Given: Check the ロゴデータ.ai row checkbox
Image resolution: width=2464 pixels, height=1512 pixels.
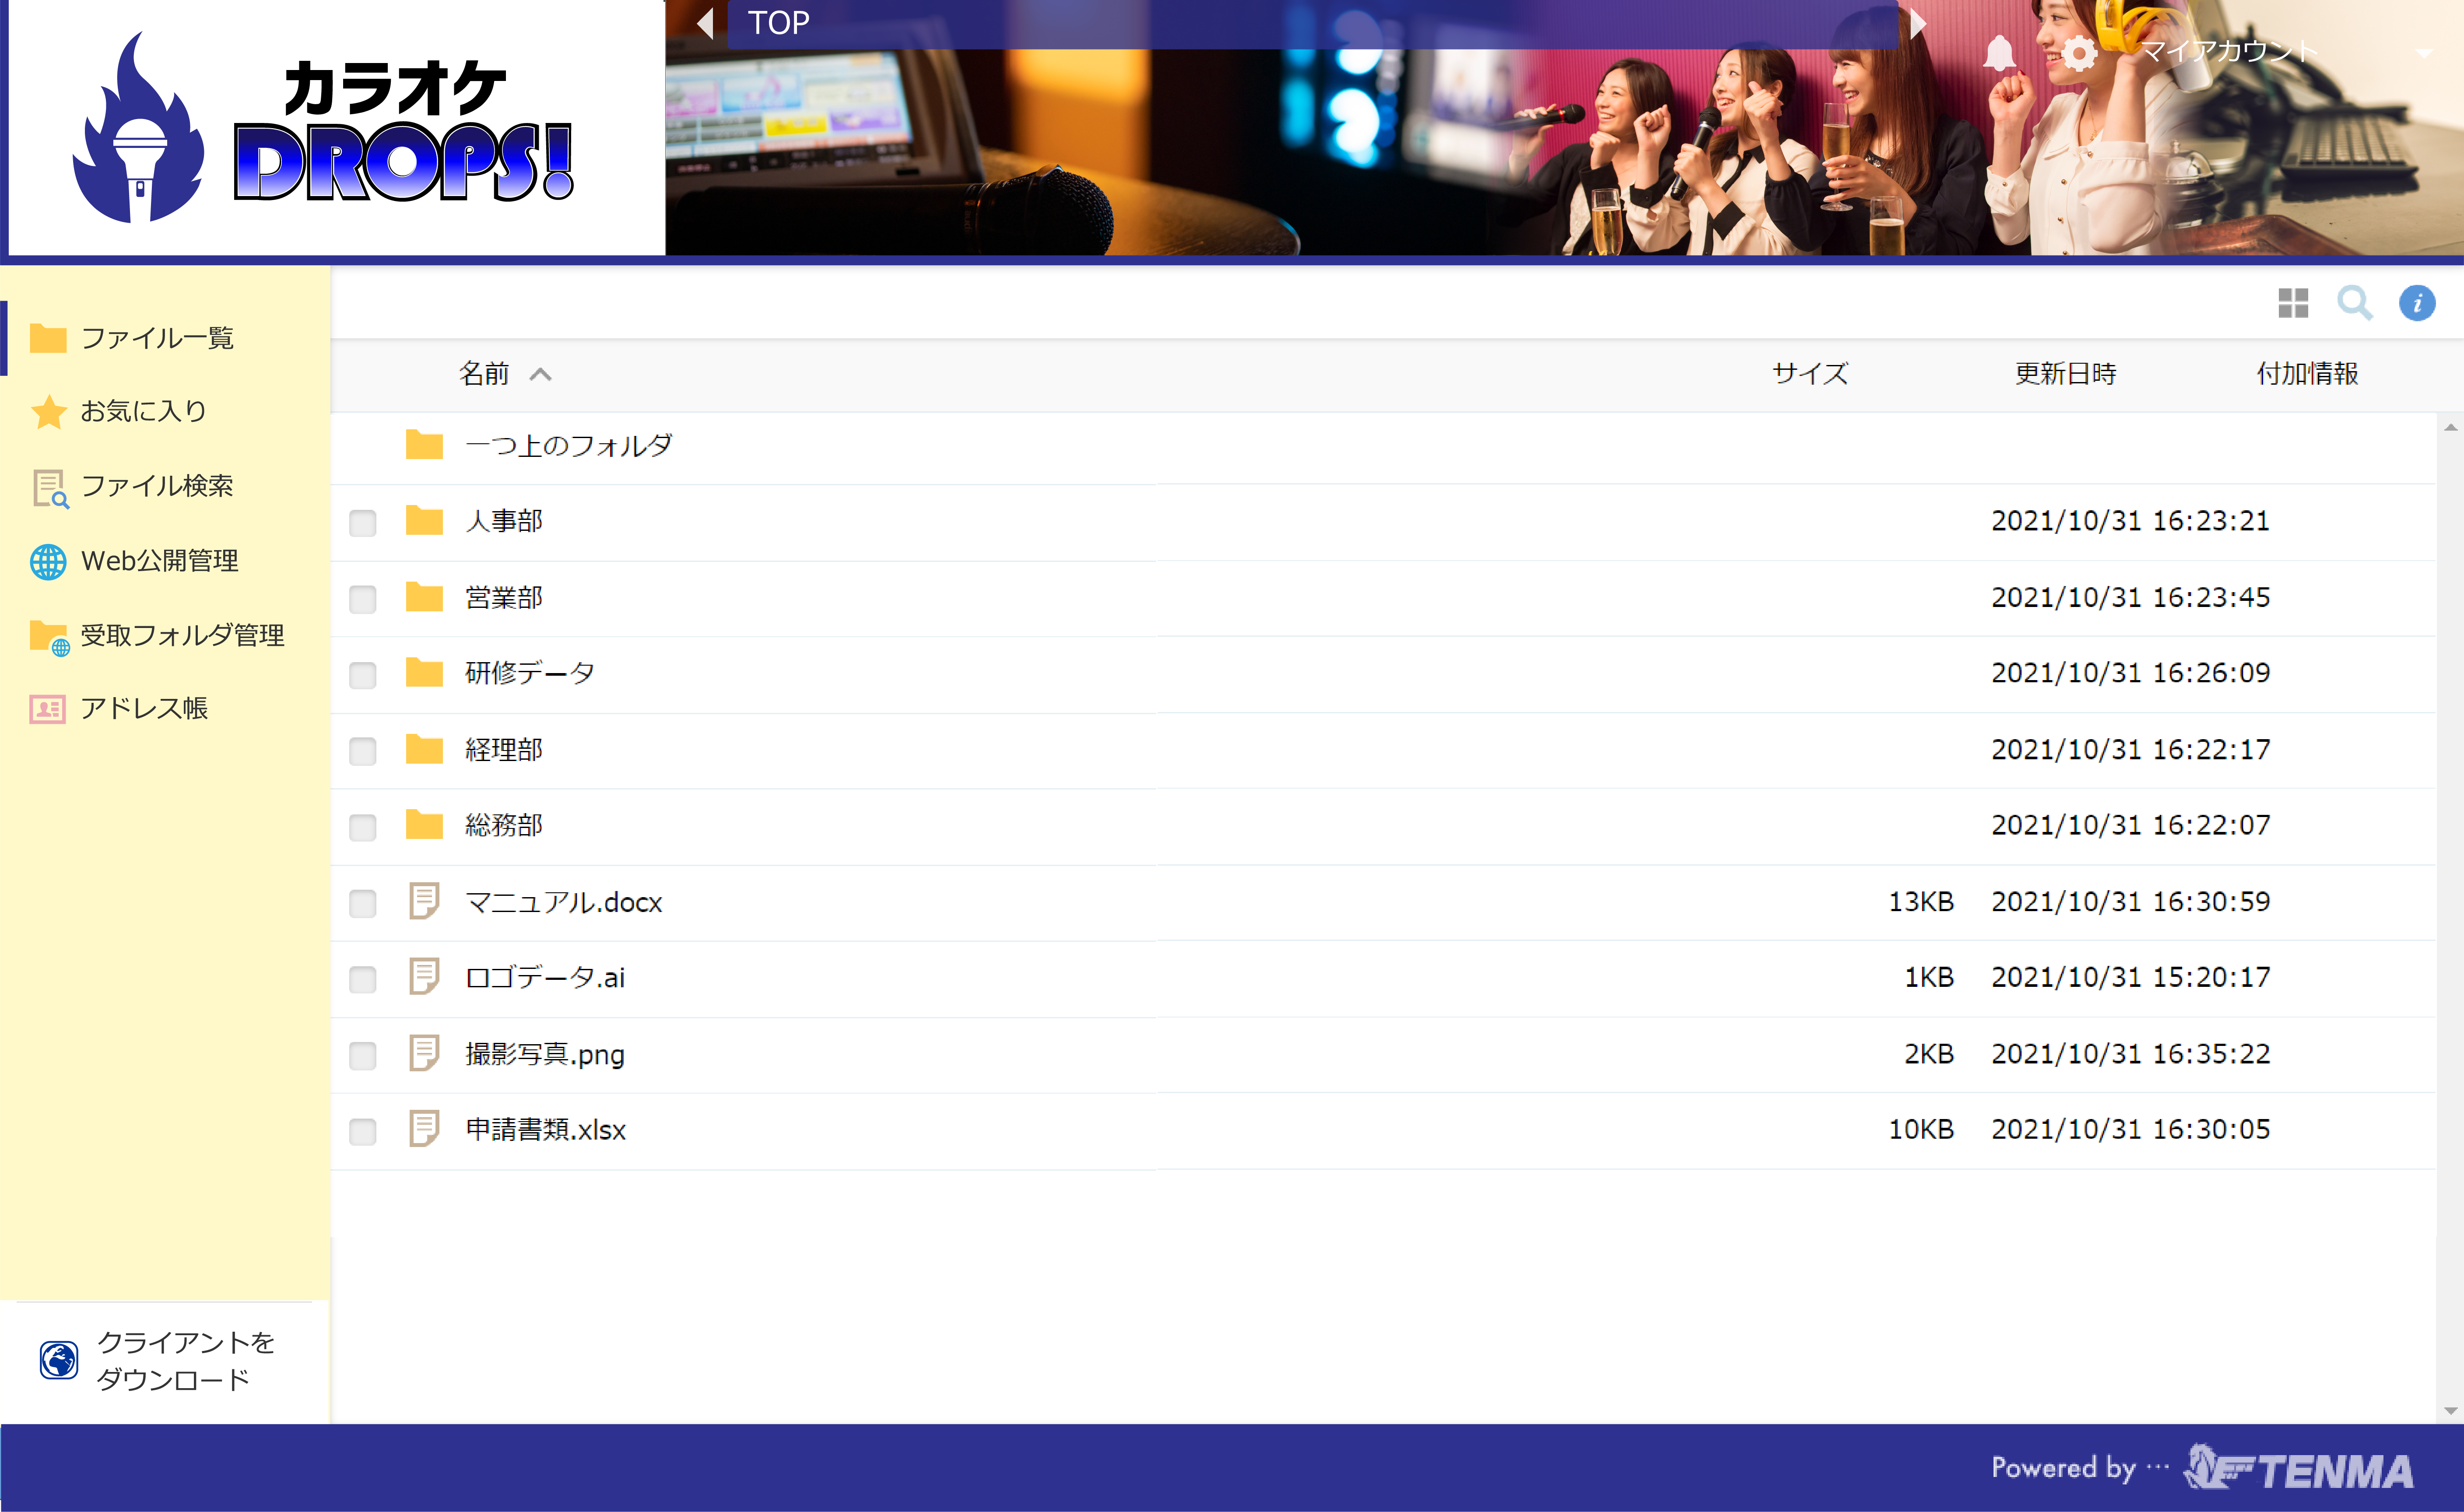Looking at the screenshot, I should tap(363, 979).
